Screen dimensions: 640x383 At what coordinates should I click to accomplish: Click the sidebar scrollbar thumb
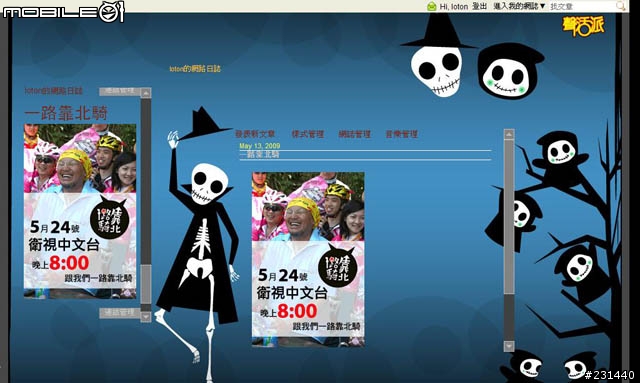tap(146, 284)
